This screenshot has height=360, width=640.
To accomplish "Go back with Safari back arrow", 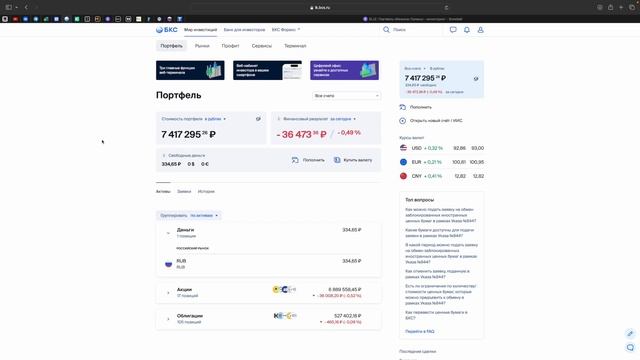I will 26,7.
